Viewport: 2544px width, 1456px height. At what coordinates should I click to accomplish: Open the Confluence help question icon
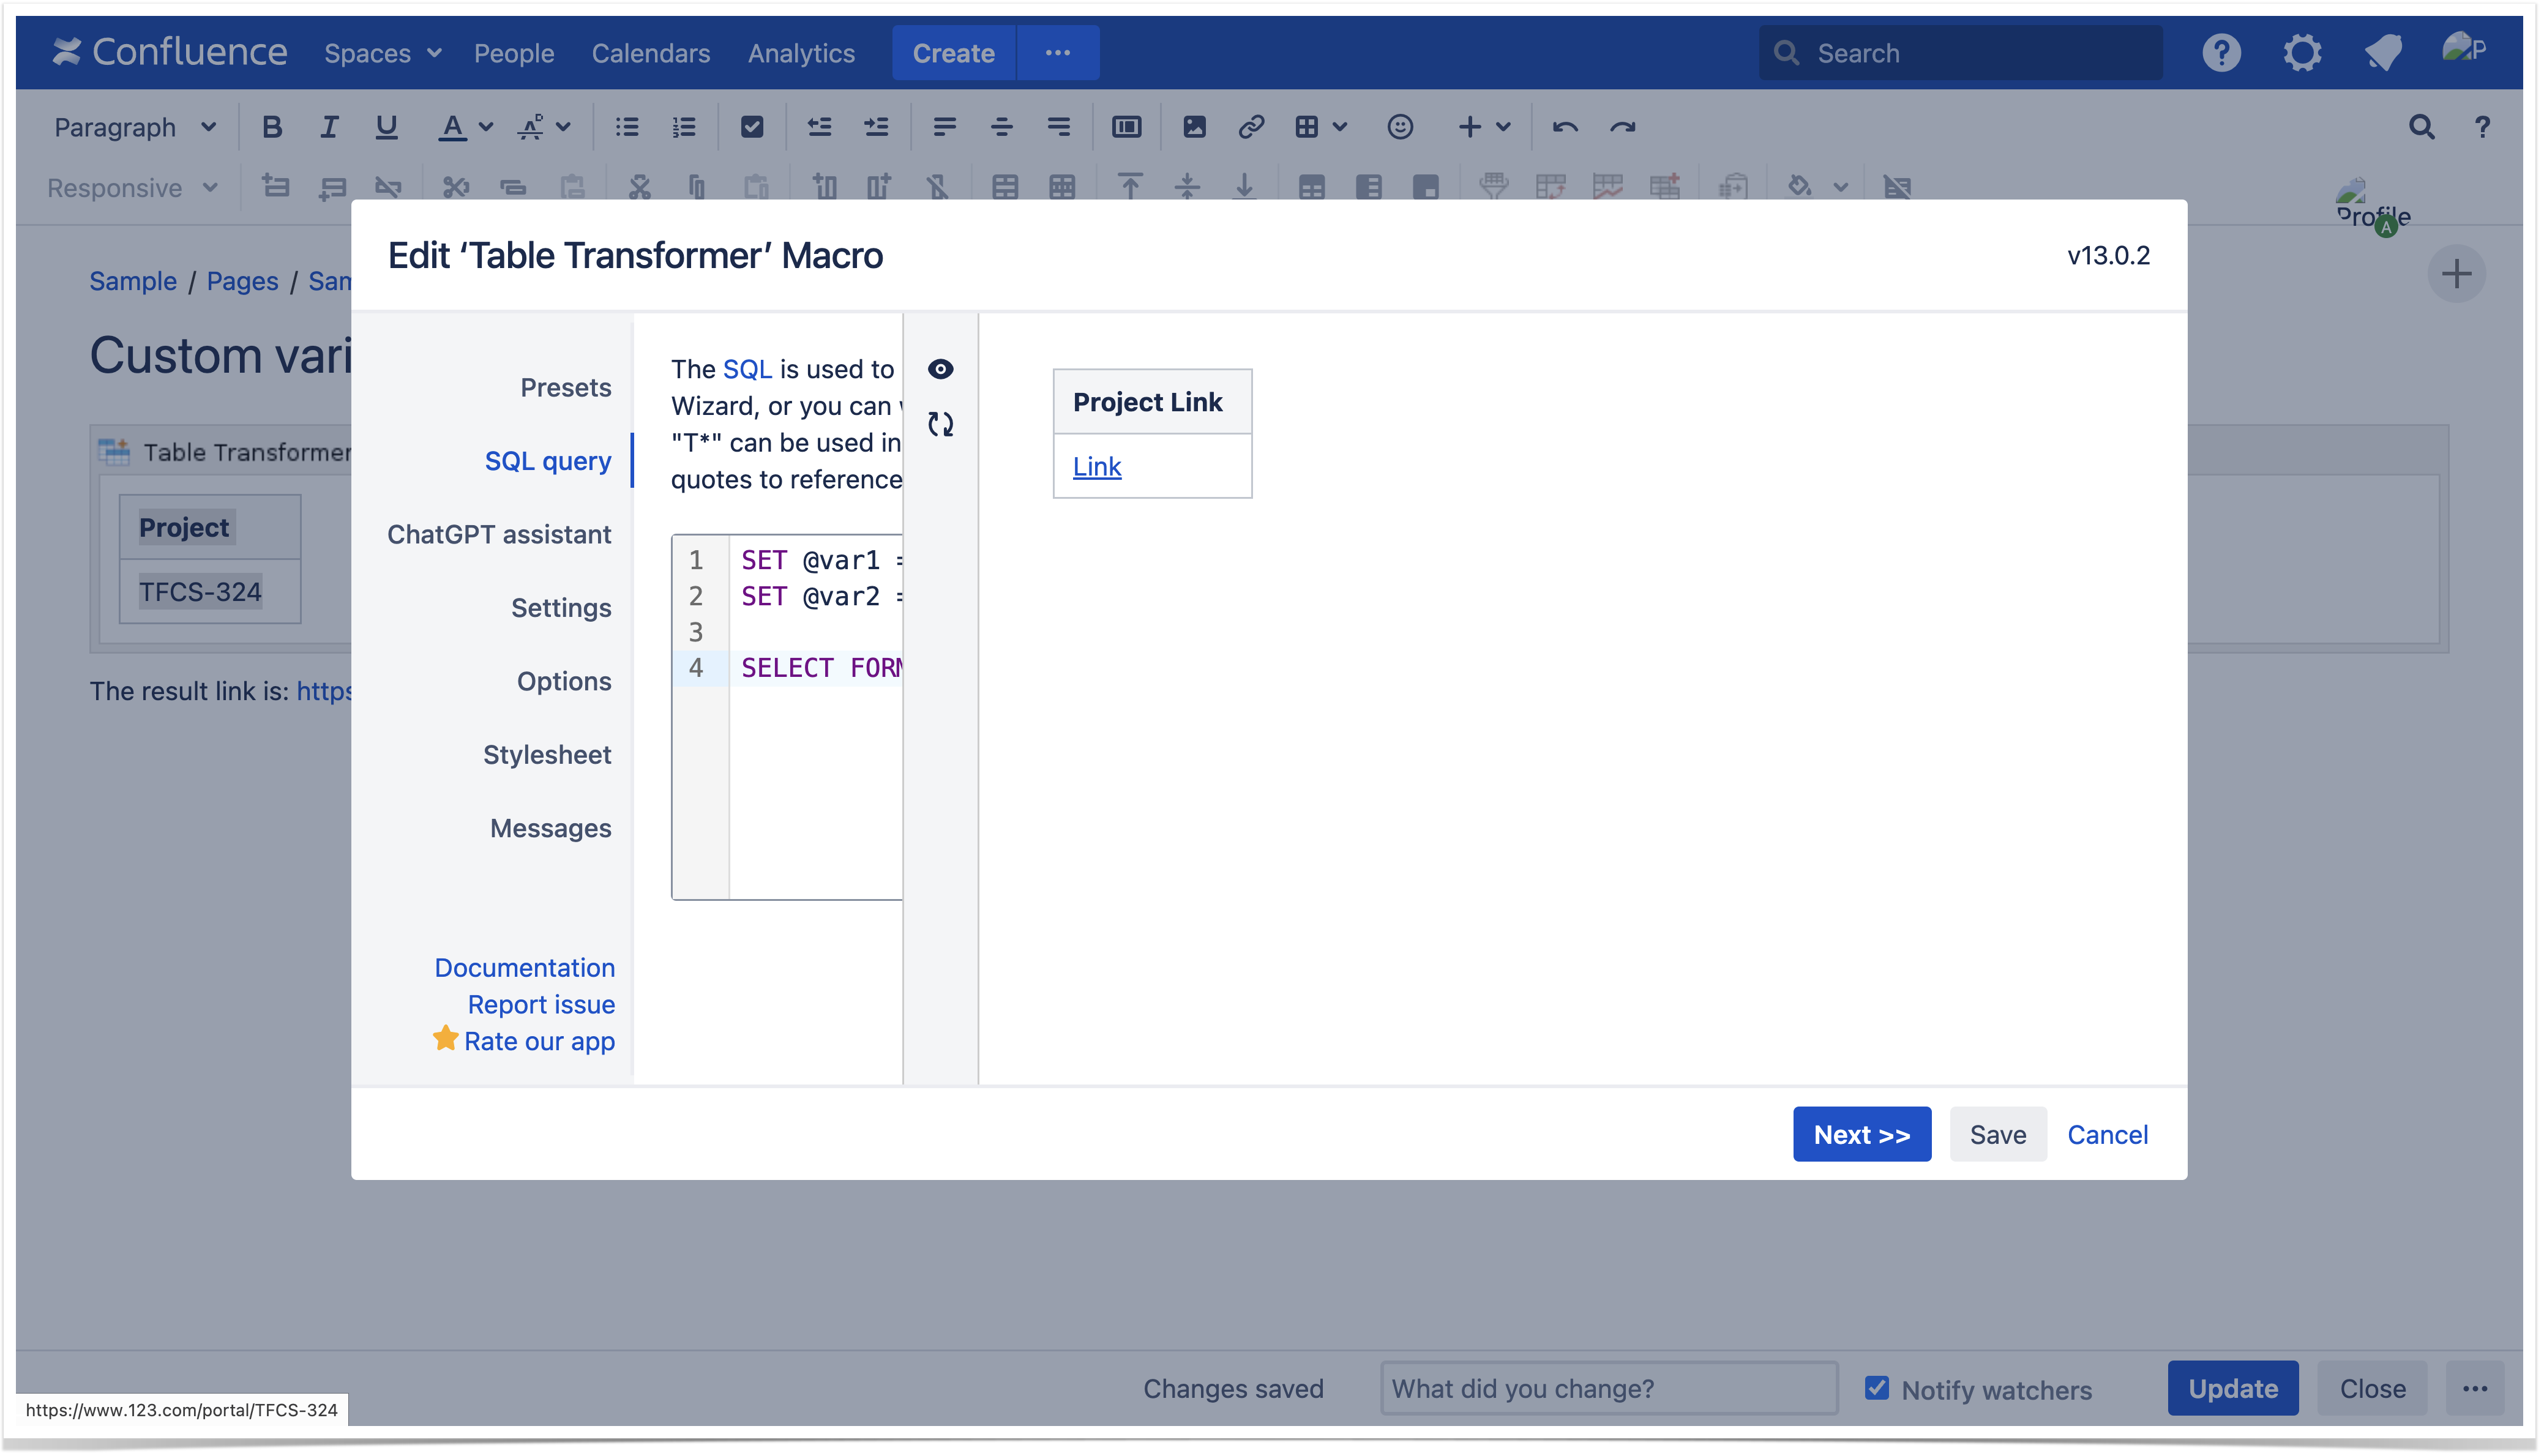tap(2221, 53)
